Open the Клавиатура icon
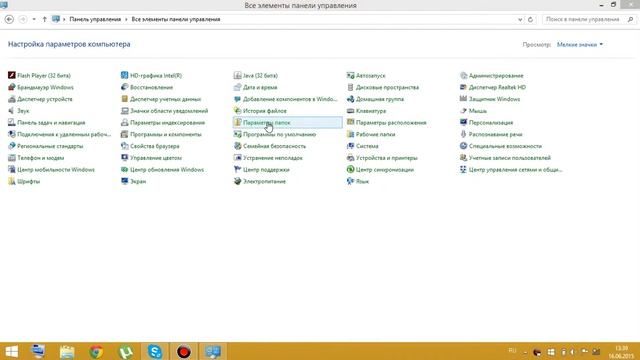Viewport: 640px width, 360px height. [350, 111]
